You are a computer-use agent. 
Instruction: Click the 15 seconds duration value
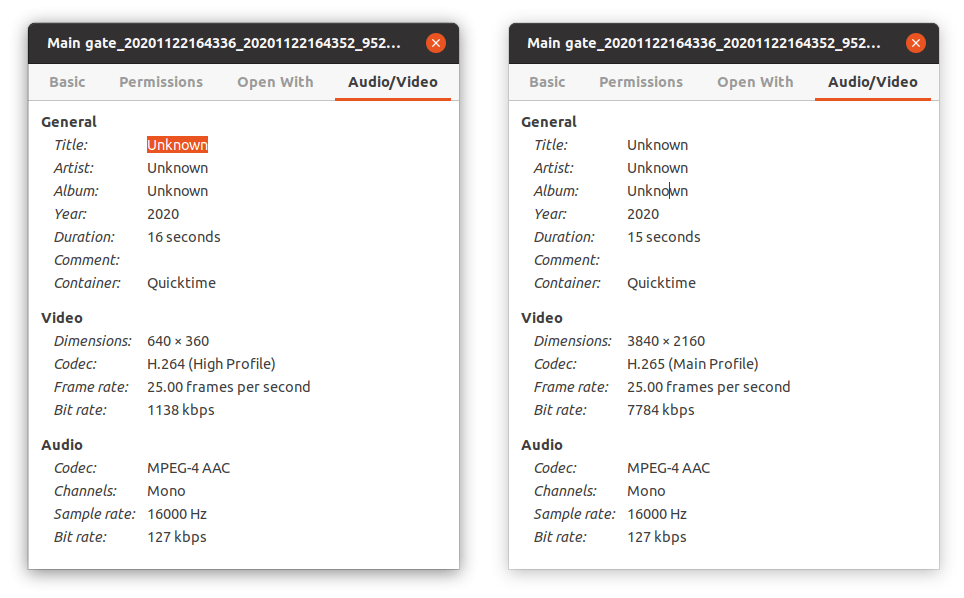(663, 237)
